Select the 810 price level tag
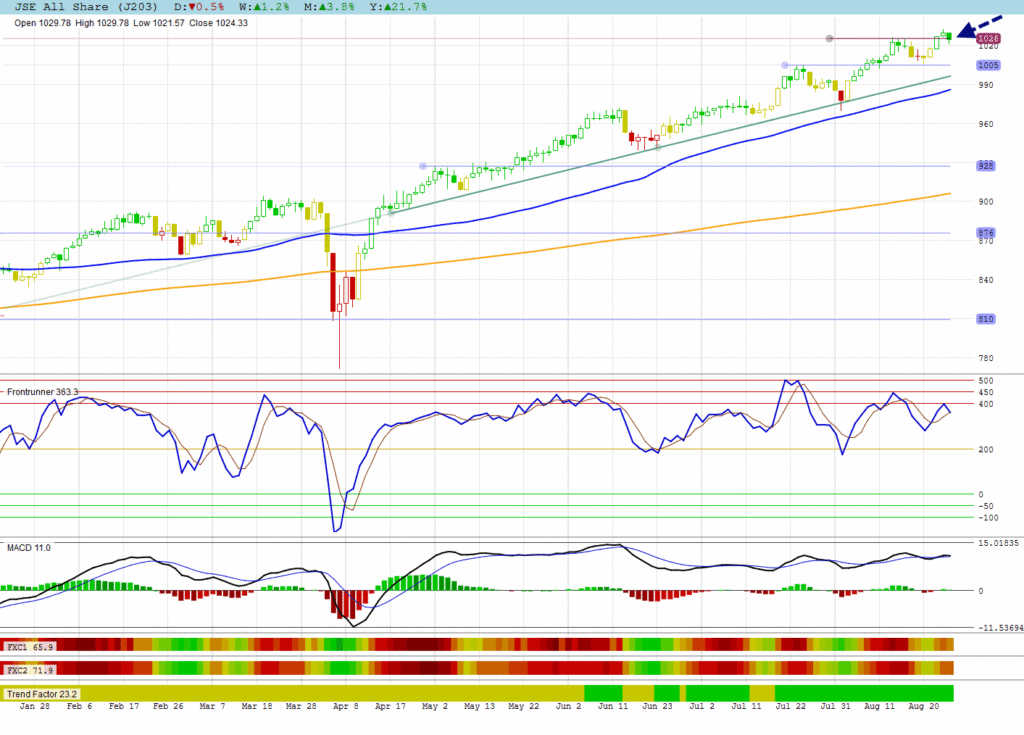1024x735 pixels. click(x=985, y=319)
